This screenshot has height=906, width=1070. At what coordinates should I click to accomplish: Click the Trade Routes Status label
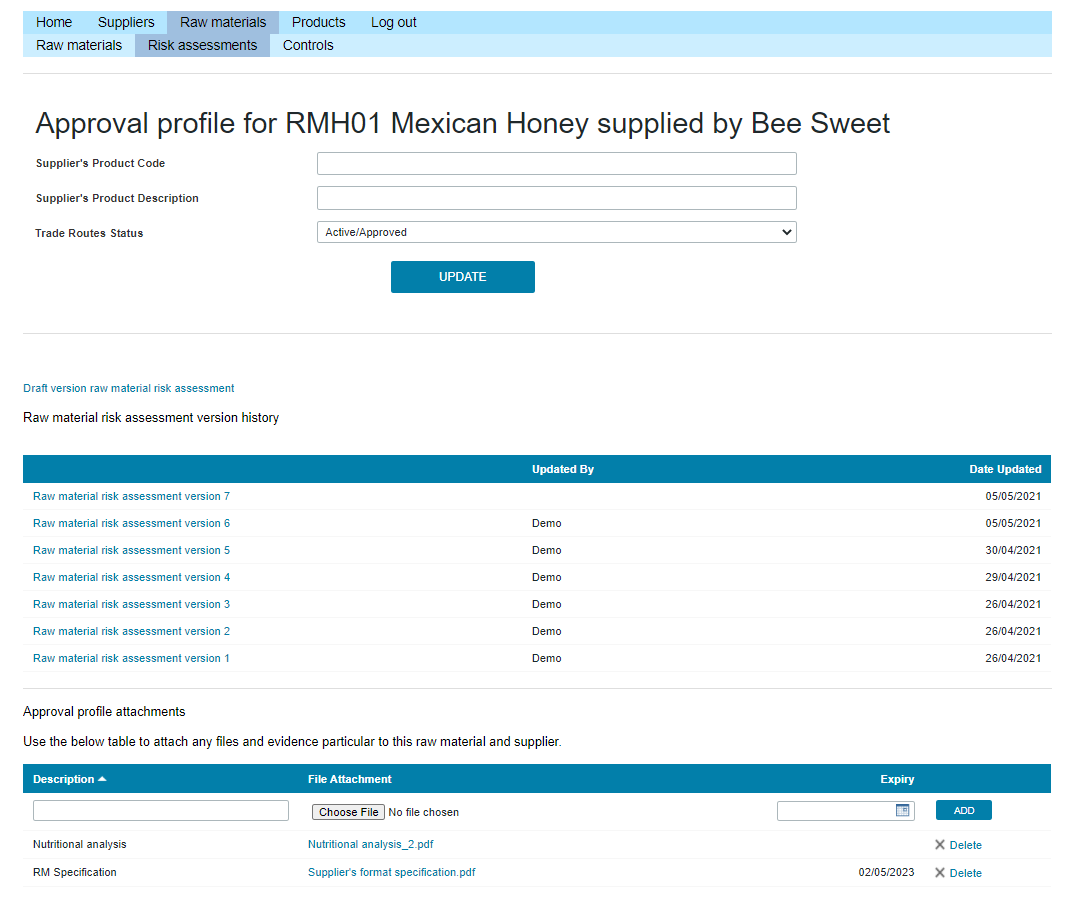89,233
